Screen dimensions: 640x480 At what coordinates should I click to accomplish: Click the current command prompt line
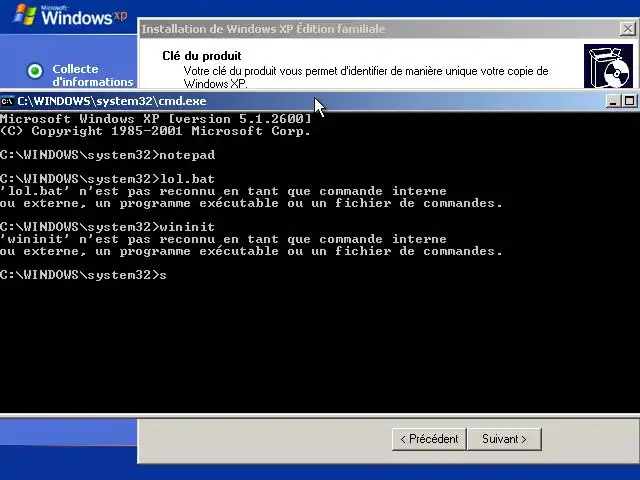[x=83, y=275]
